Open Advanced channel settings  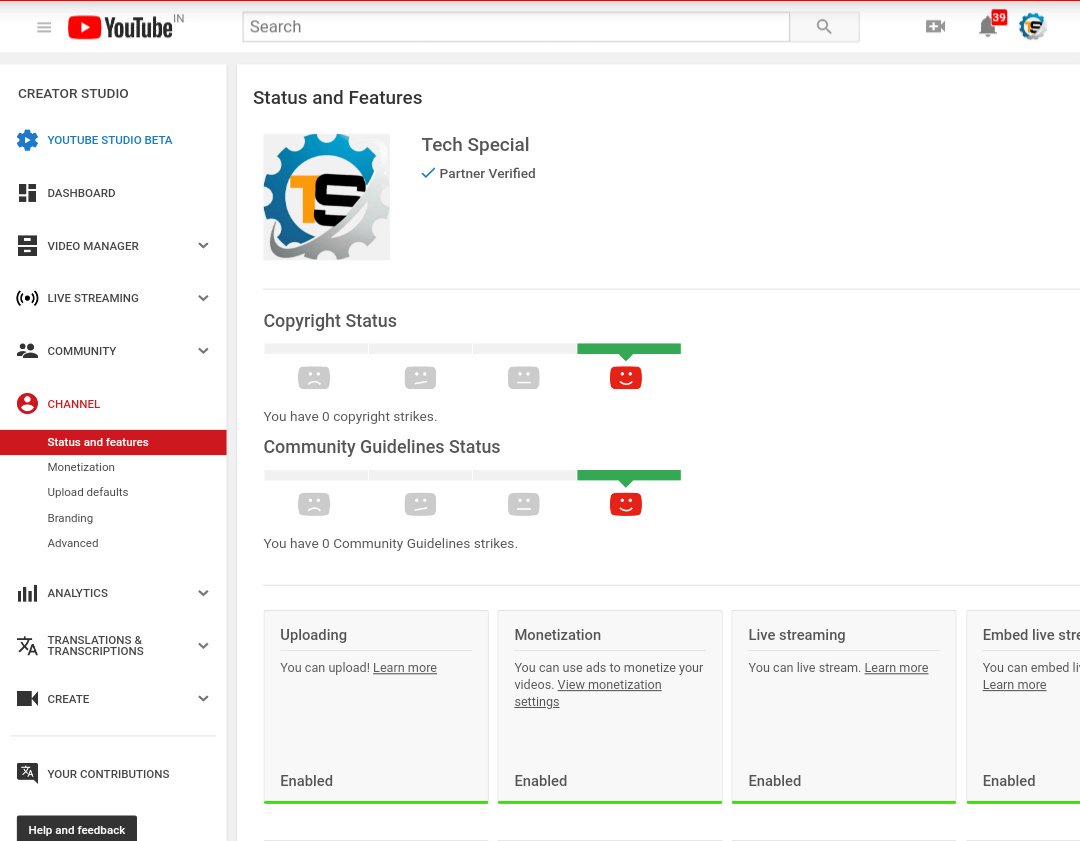tap(73, 543)
